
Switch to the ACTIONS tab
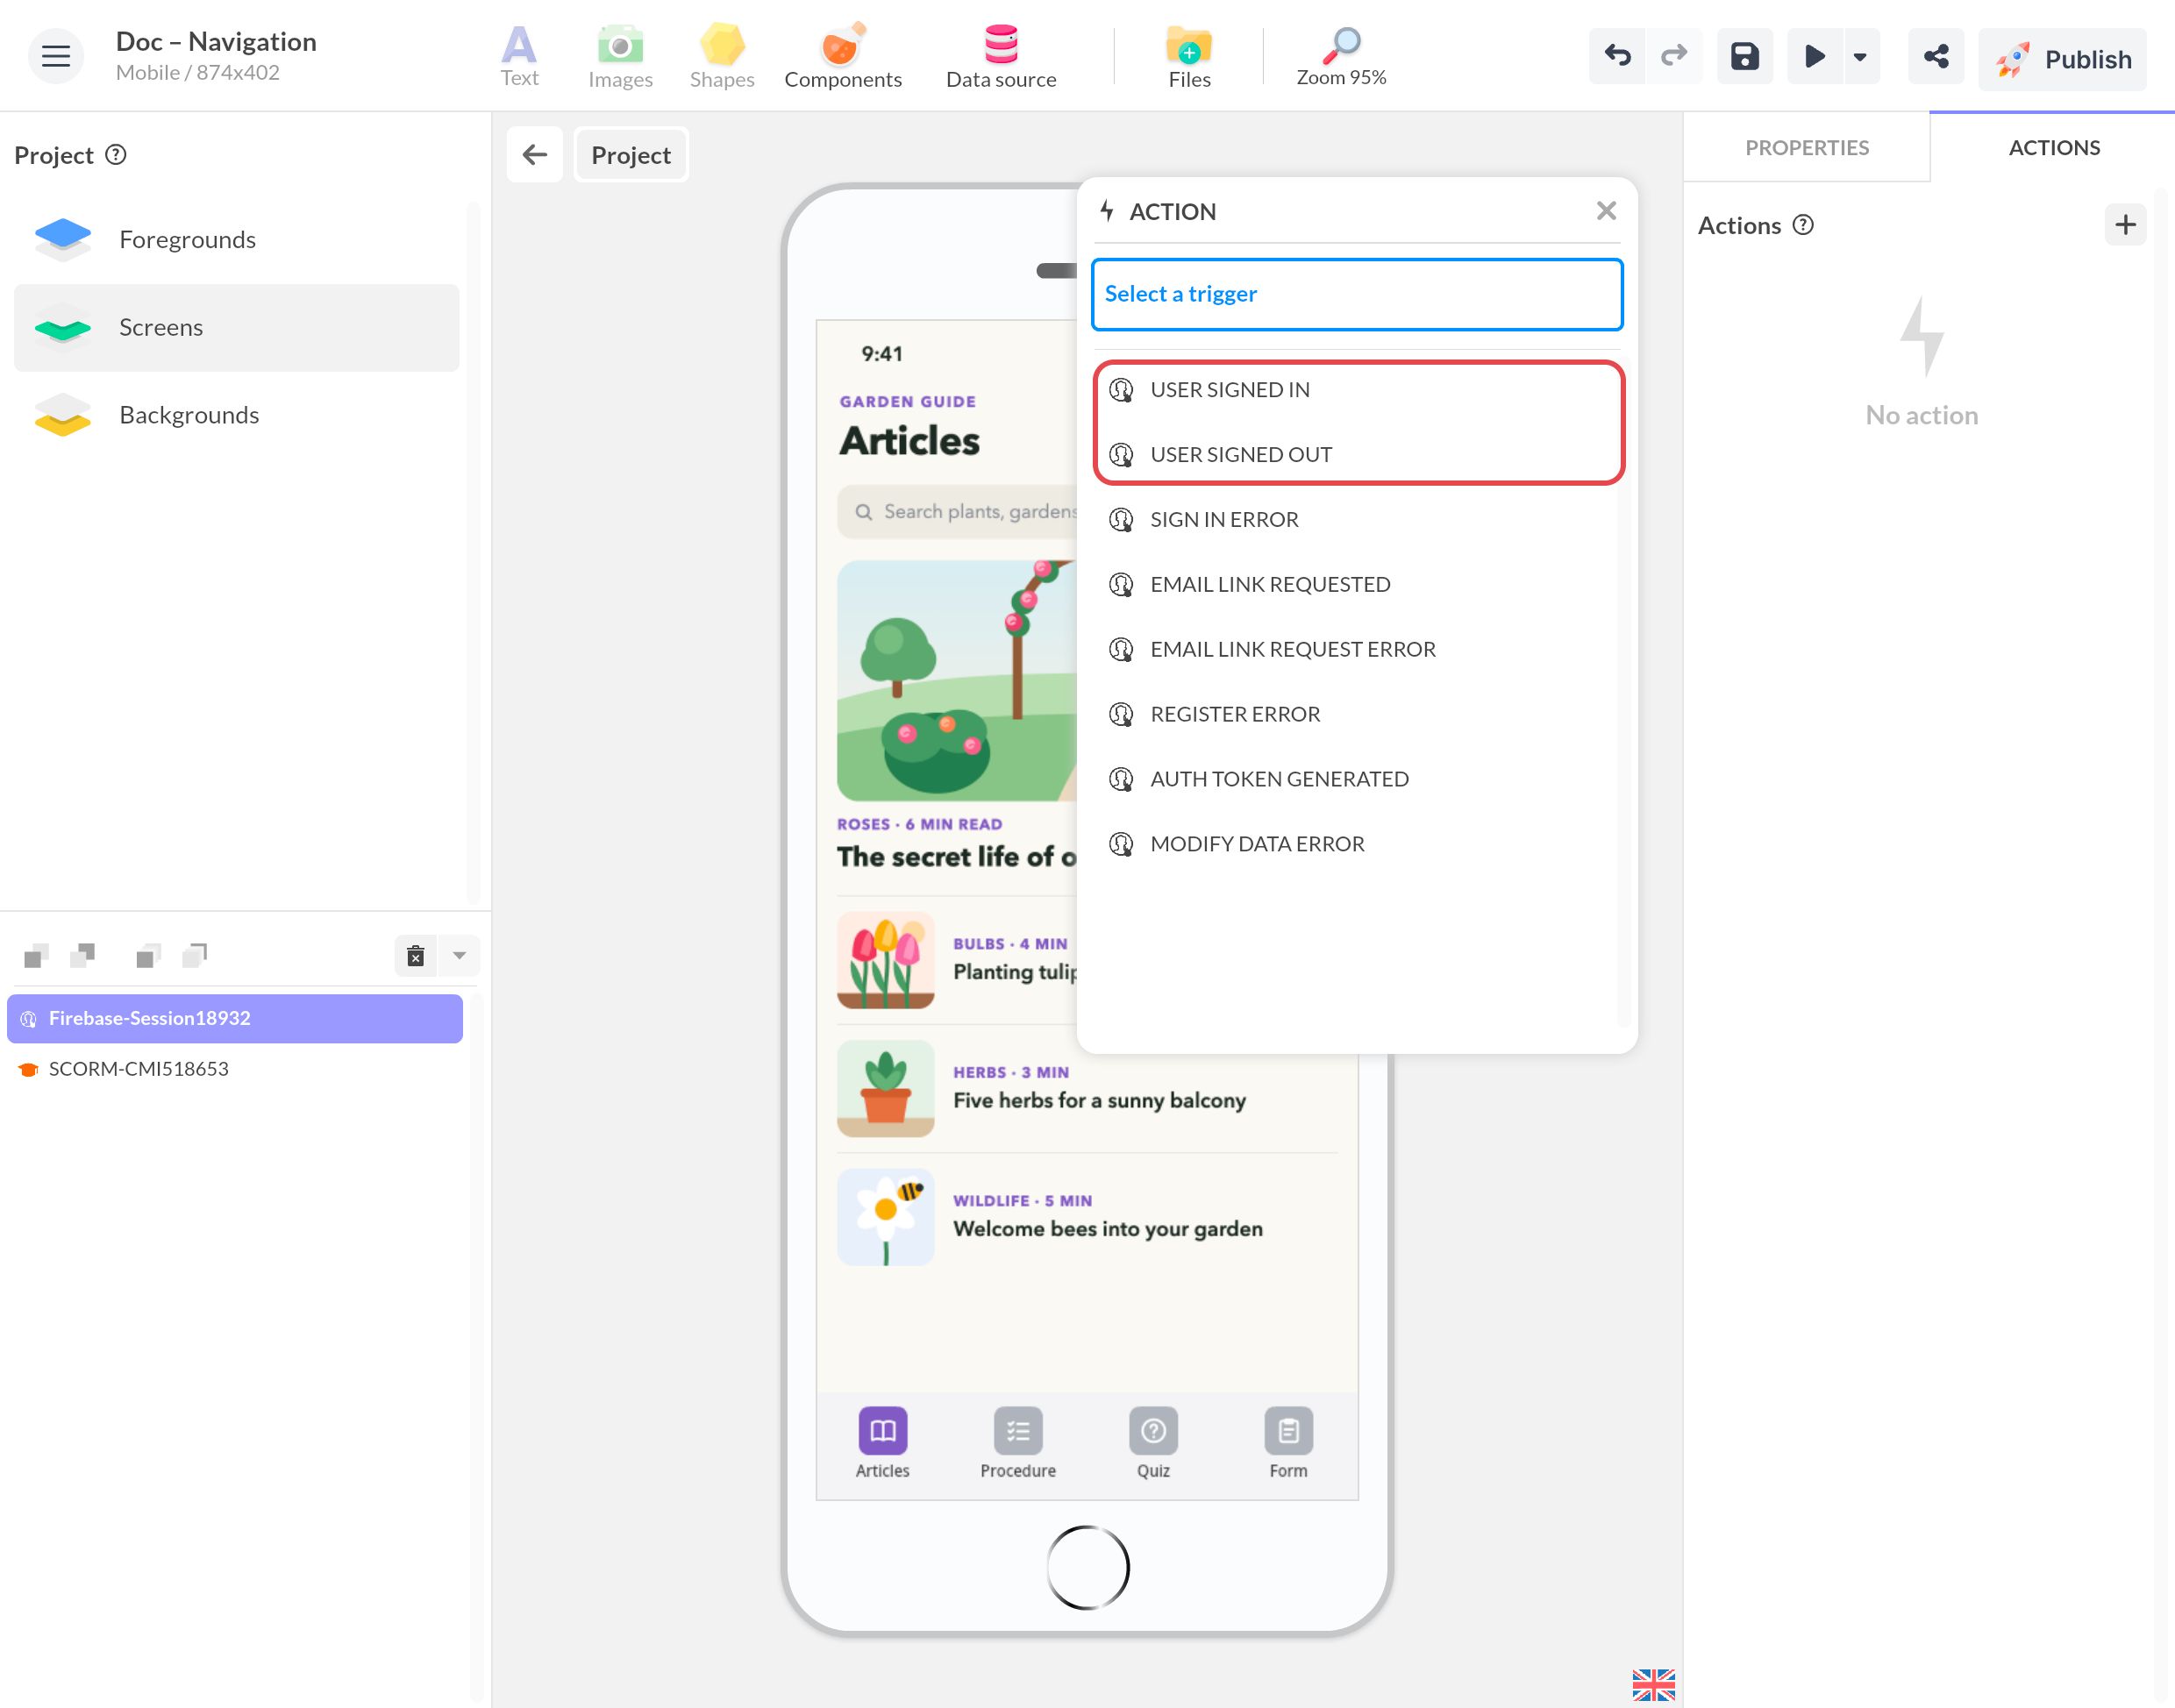(2054, 148)
